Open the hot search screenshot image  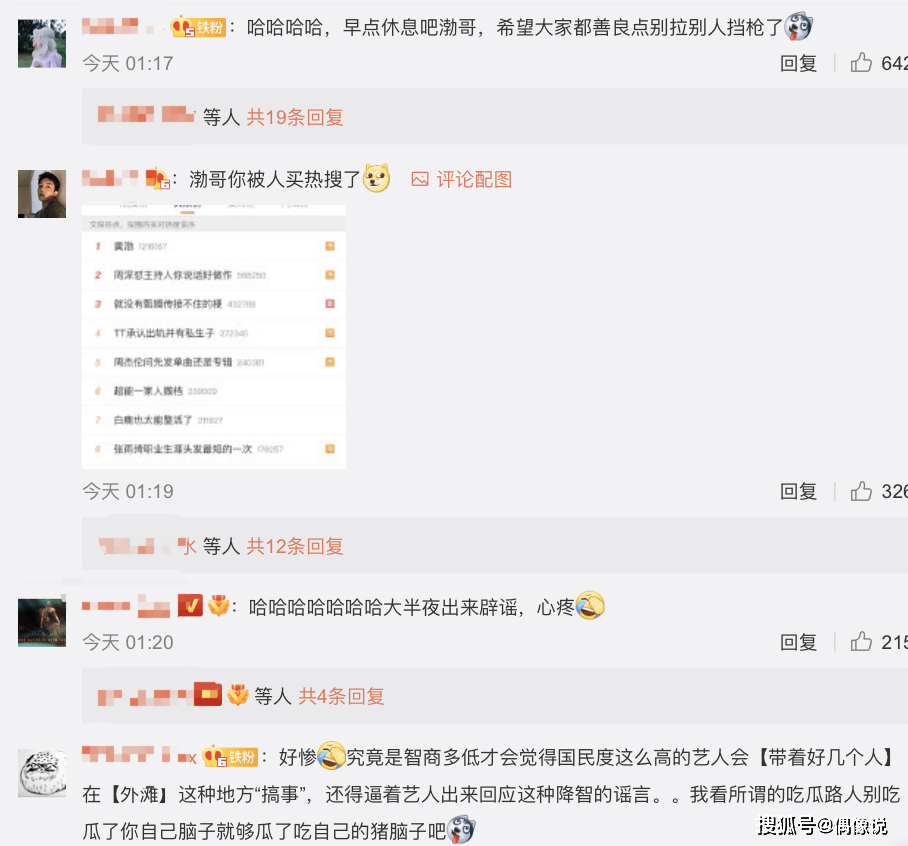[214, 336]
